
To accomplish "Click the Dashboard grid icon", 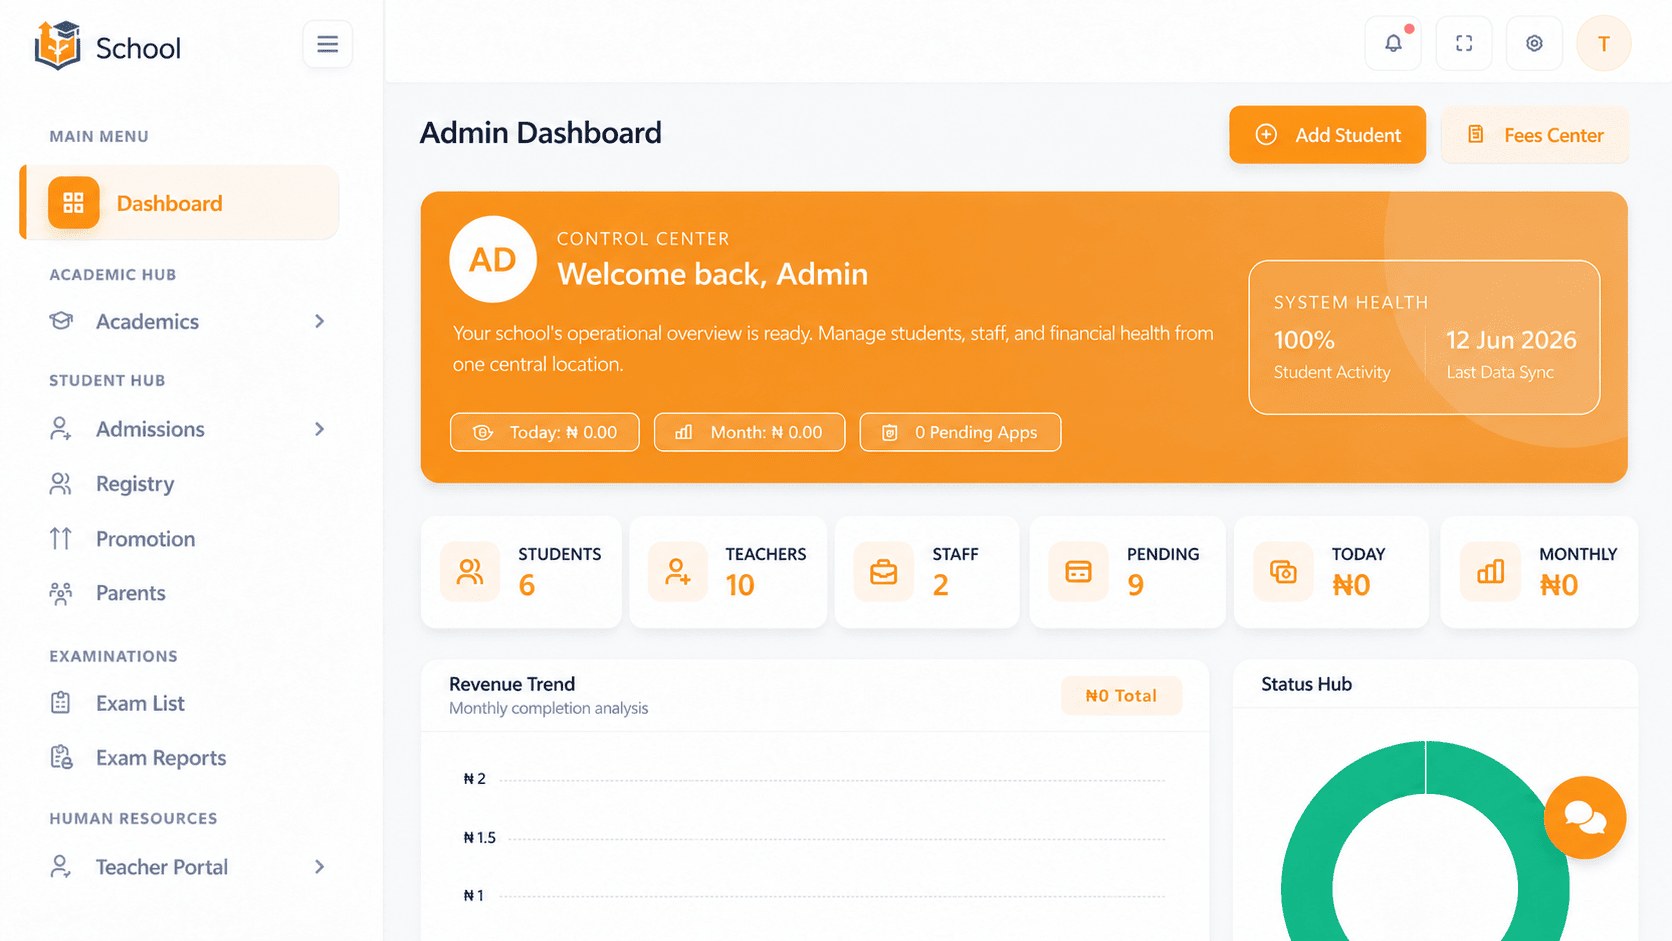I will coord(74,203).
